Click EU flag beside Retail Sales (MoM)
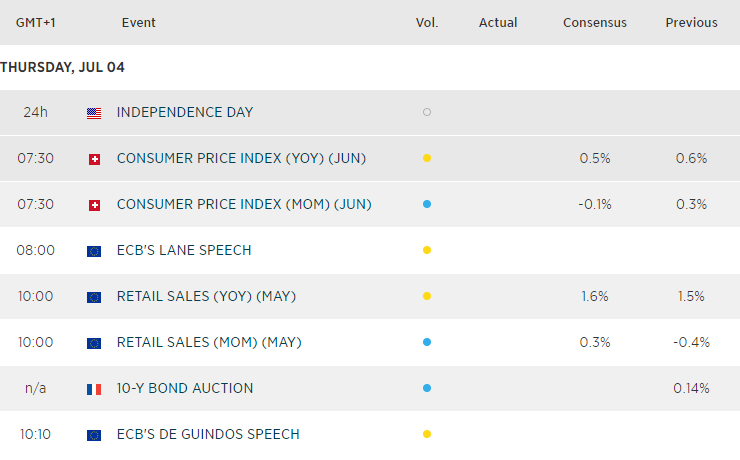This screenshot has height=460, width=740. point(94,343)
